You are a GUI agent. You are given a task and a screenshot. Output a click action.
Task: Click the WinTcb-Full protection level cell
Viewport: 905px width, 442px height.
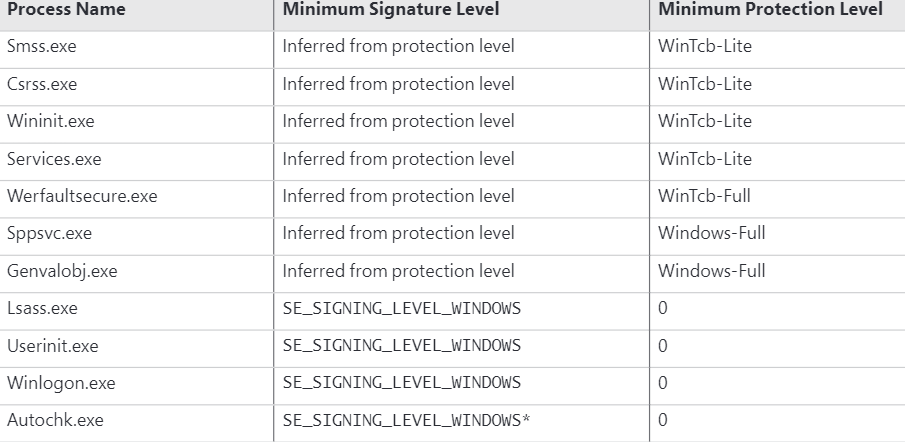pyautogui.click(x=704, y=196)
